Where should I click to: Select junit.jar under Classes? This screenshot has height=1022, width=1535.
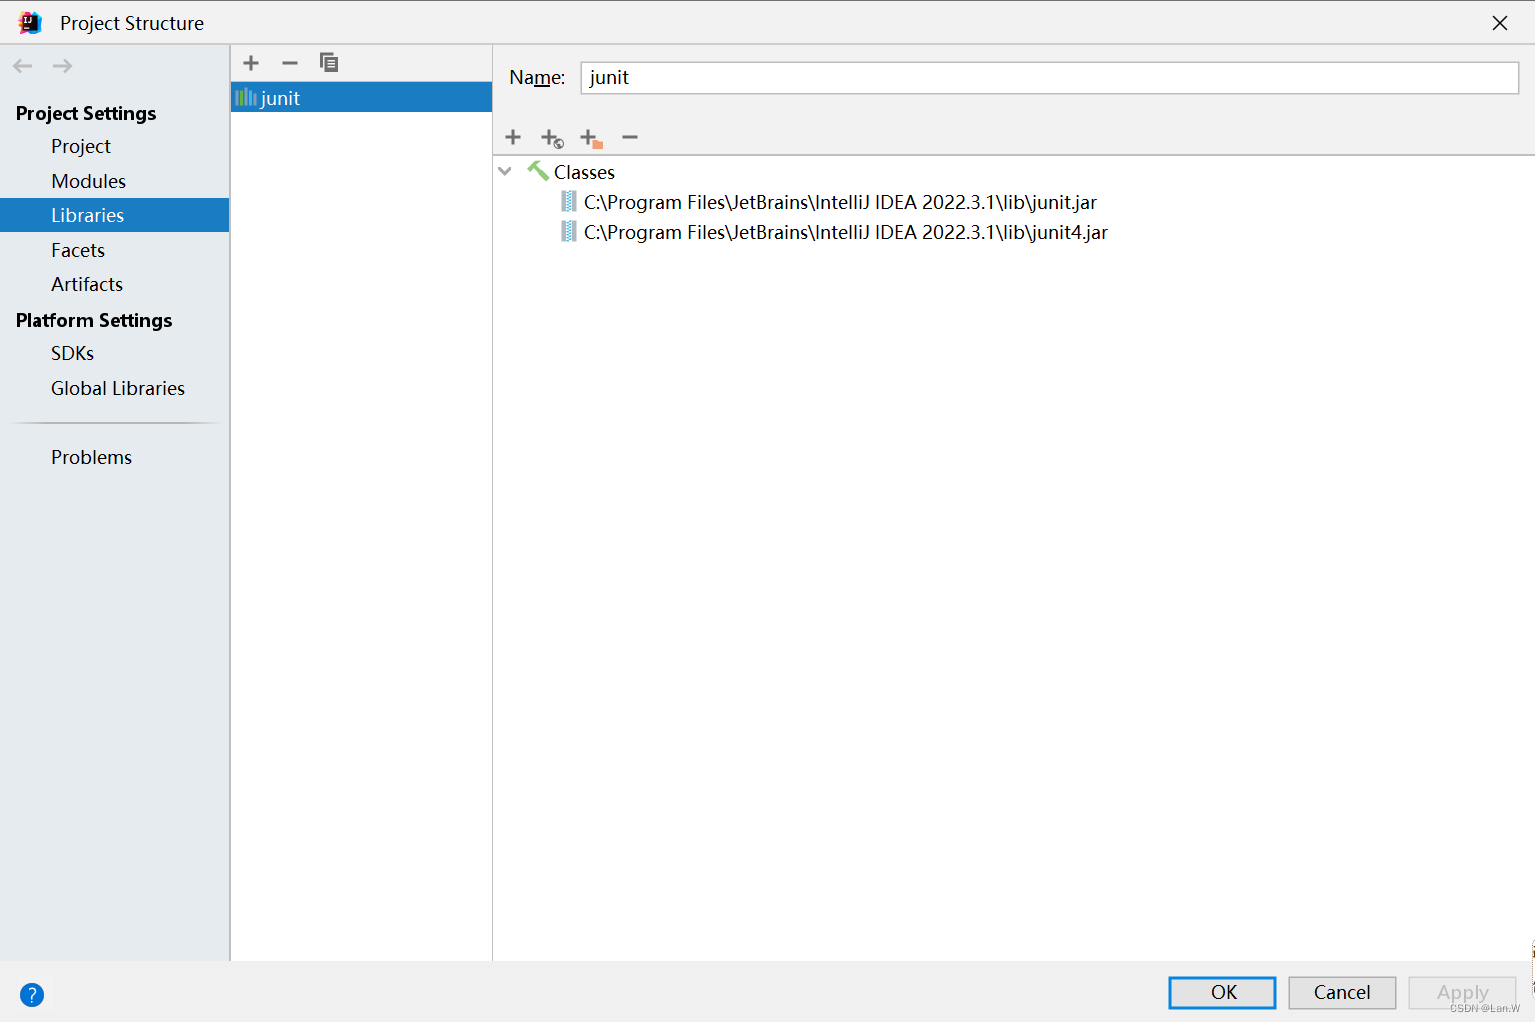[x=839, y=201]
